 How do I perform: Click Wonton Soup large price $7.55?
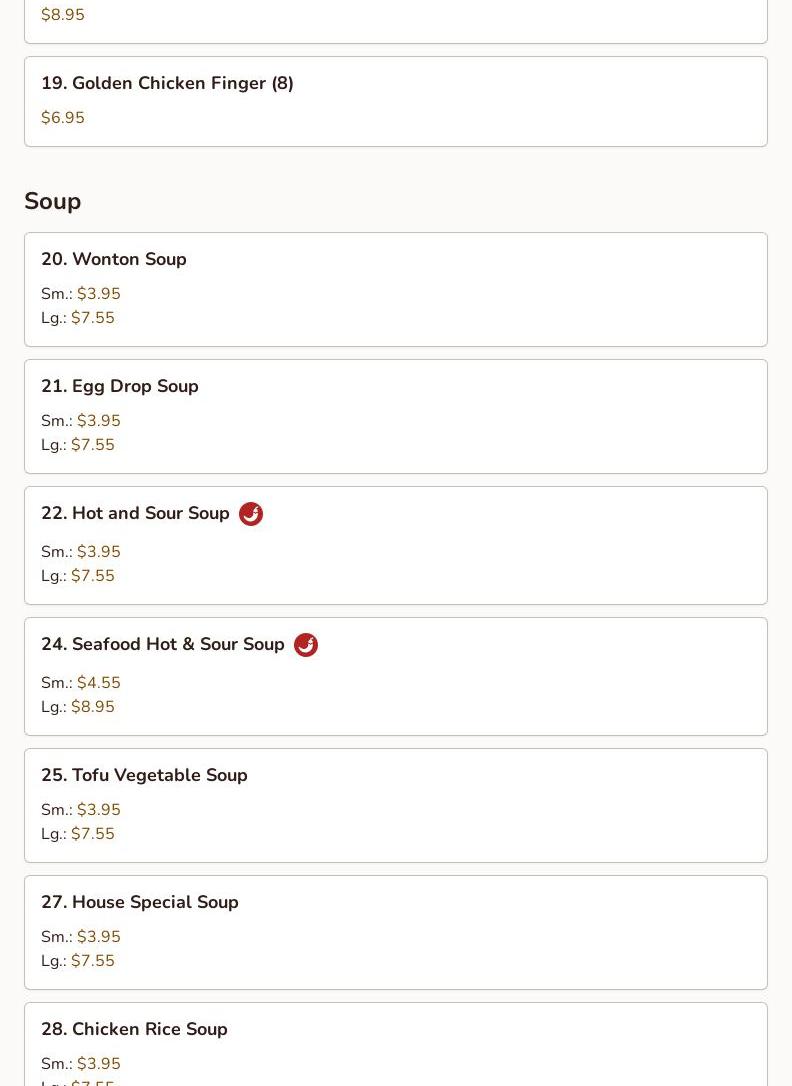pyautogui.click(x=93, y=318)
